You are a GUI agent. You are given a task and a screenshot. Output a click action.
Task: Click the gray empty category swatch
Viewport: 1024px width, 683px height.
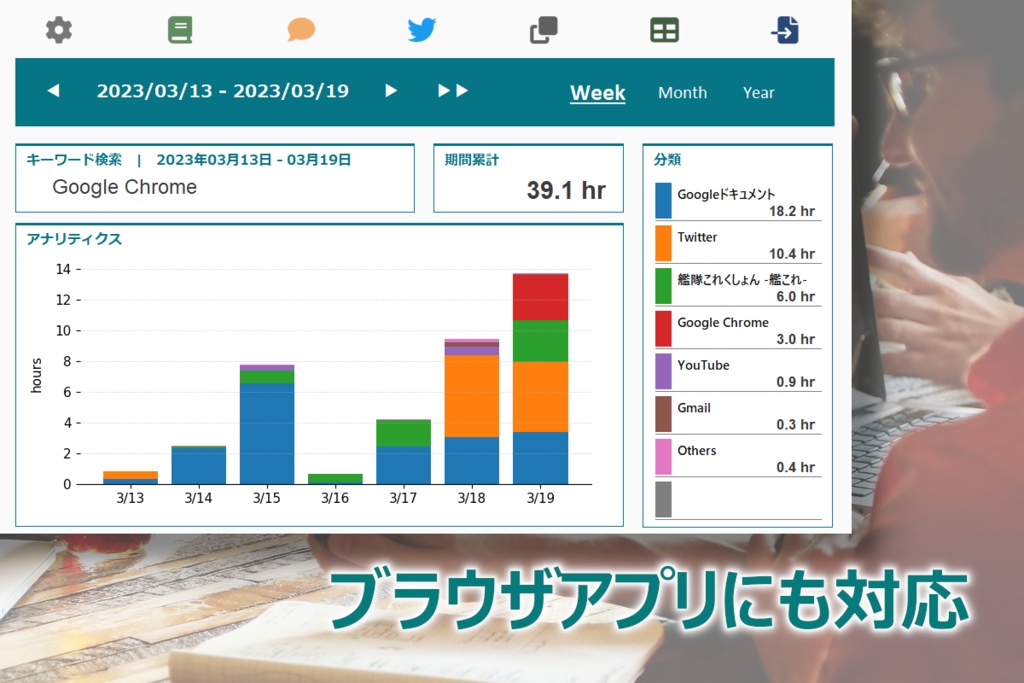point(664,500)
